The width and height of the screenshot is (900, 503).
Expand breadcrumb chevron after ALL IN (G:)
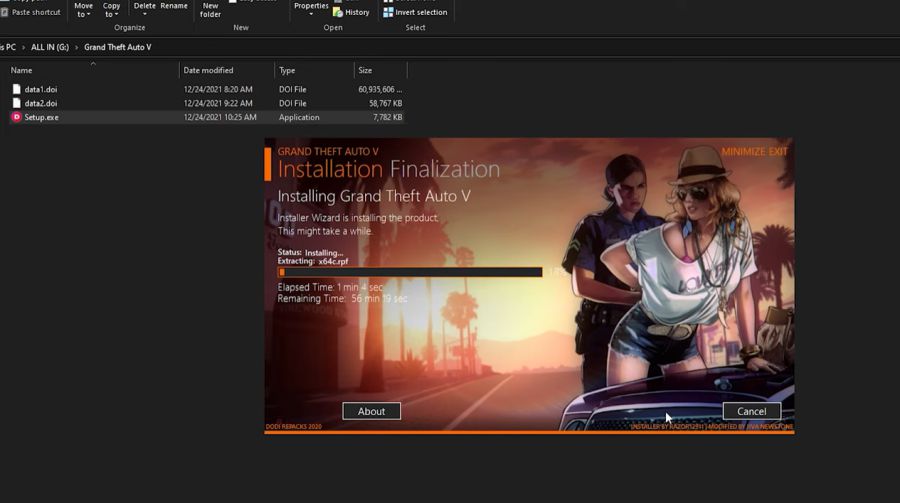(x=76, y=47)
